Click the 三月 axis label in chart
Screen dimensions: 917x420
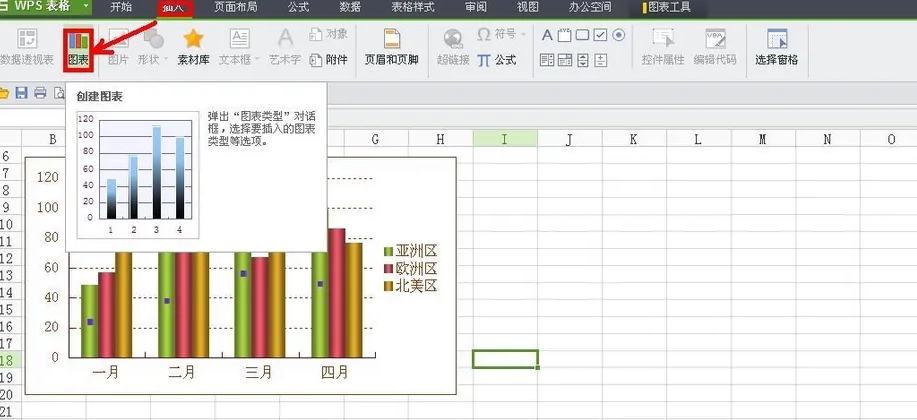click(258, 372)
